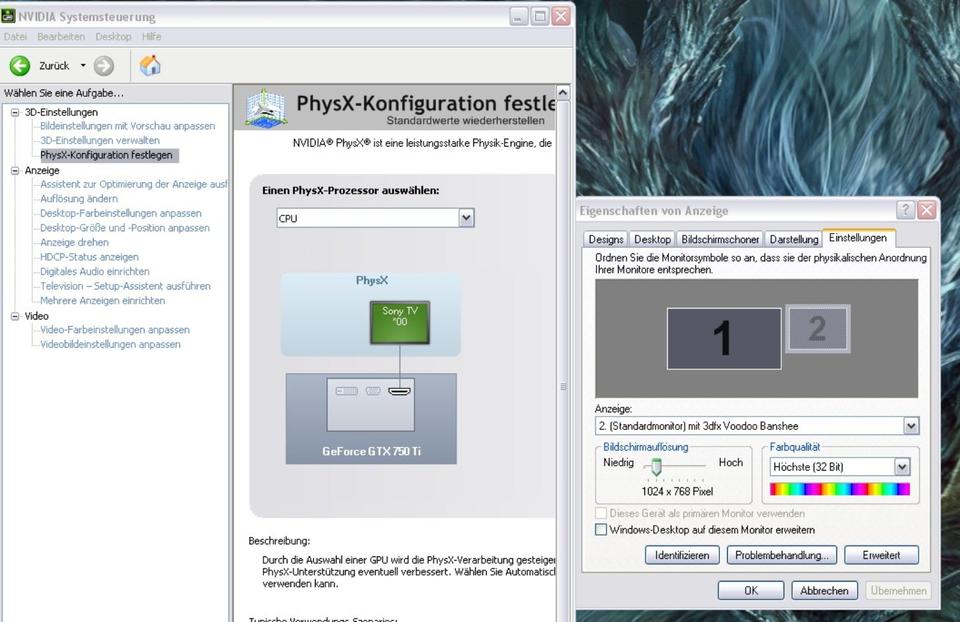Open the Zurück history dropdown arrow
Image resolution: width=960 pixels, height=622 pixels.
(83, 66)
